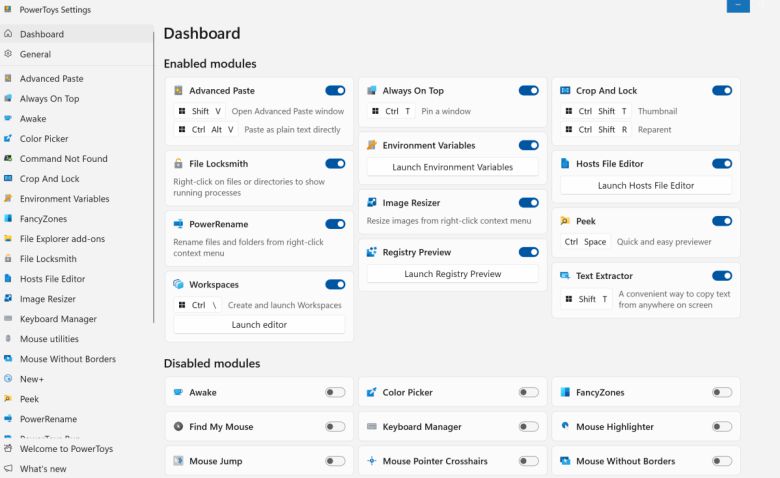
Task: Disable the Advanced Paste toggle
Action: (335, 91)
